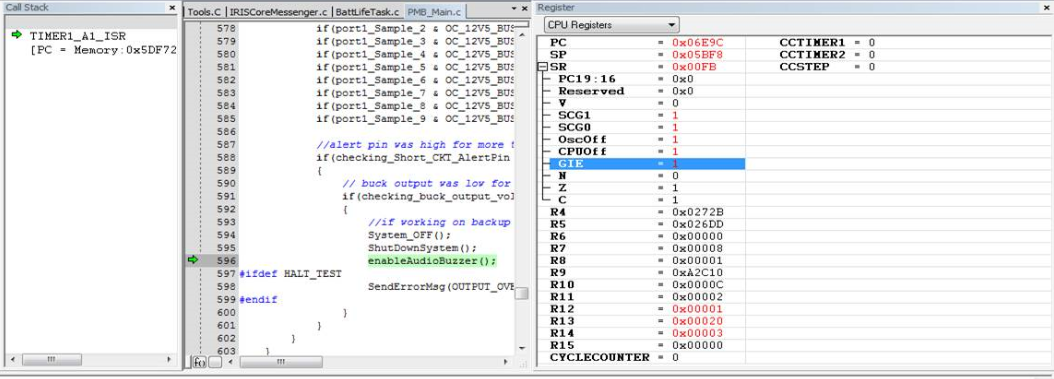The height and width of the screenshot is (379, 1054).
Task: Select the PC19:16 field row
Action: click(647, 79)
